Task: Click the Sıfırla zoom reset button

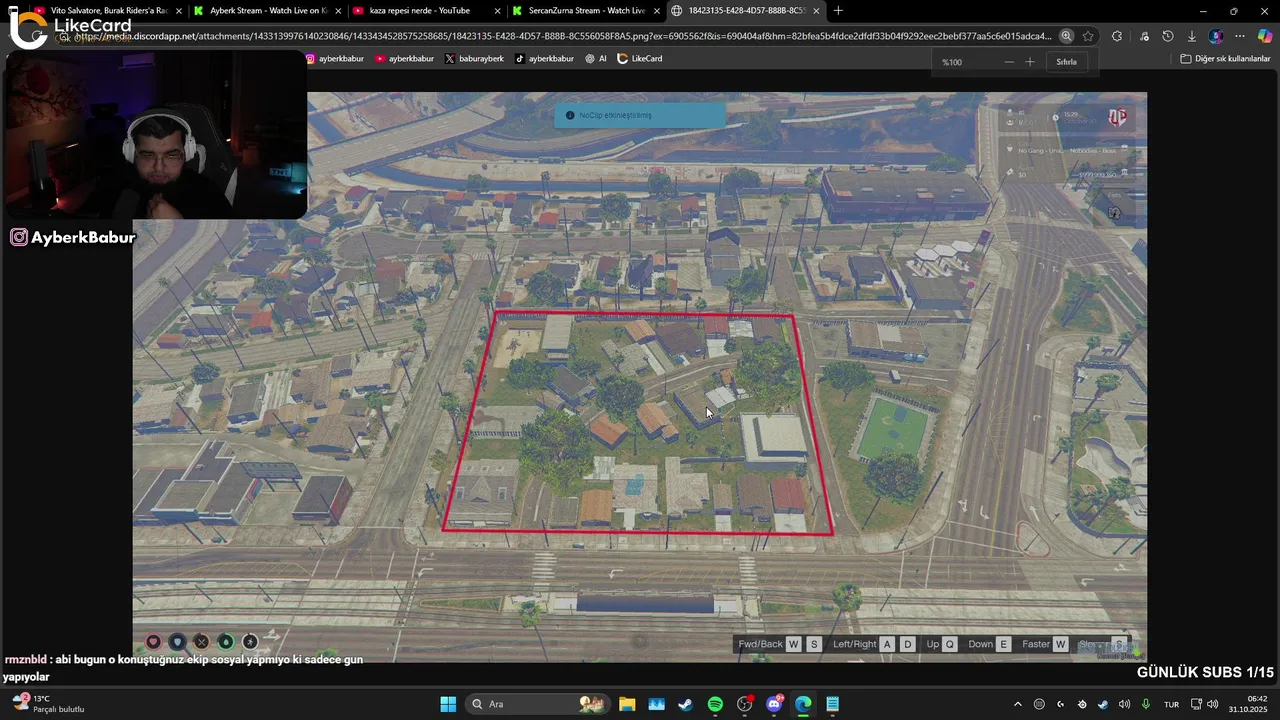Action: click(x=1067, y=62)
